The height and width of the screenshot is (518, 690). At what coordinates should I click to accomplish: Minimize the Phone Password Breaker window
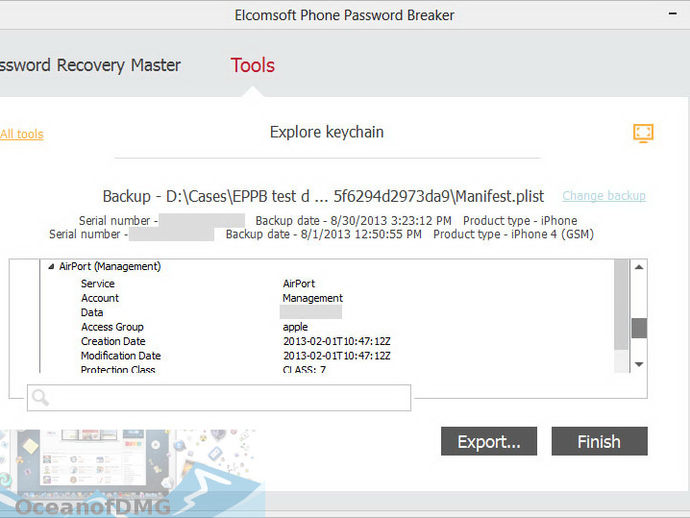672,14
